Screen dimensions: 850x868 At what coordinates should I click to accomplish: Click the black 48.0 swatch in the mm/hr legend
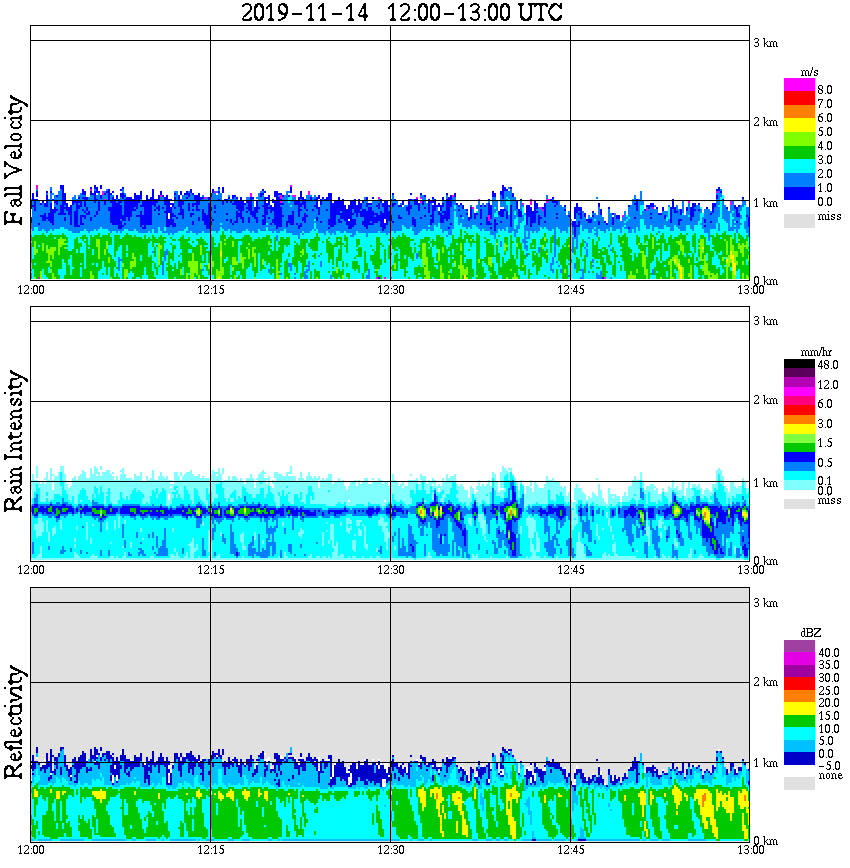(799, 364)
